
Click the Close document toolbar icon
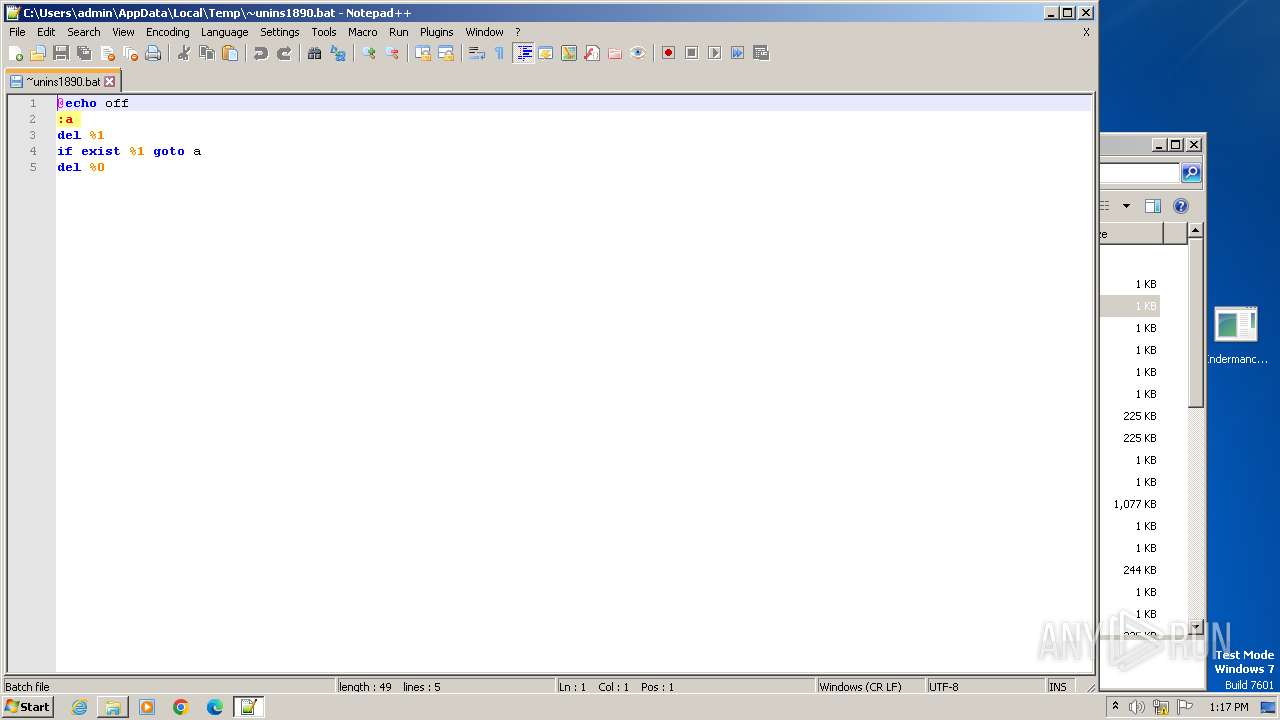pos(107,53)
